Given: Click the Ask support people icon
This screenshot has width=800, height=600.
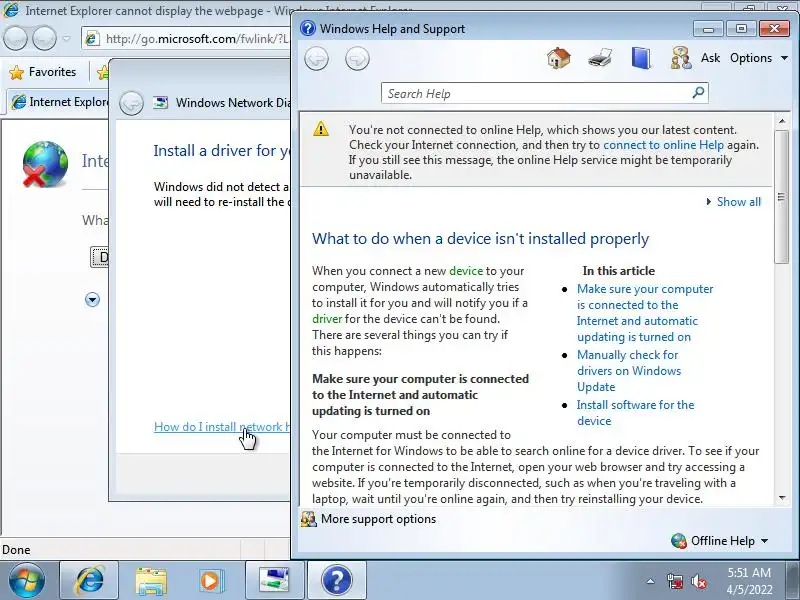Looking at the screenshot, I should click(x=681, y=58).
